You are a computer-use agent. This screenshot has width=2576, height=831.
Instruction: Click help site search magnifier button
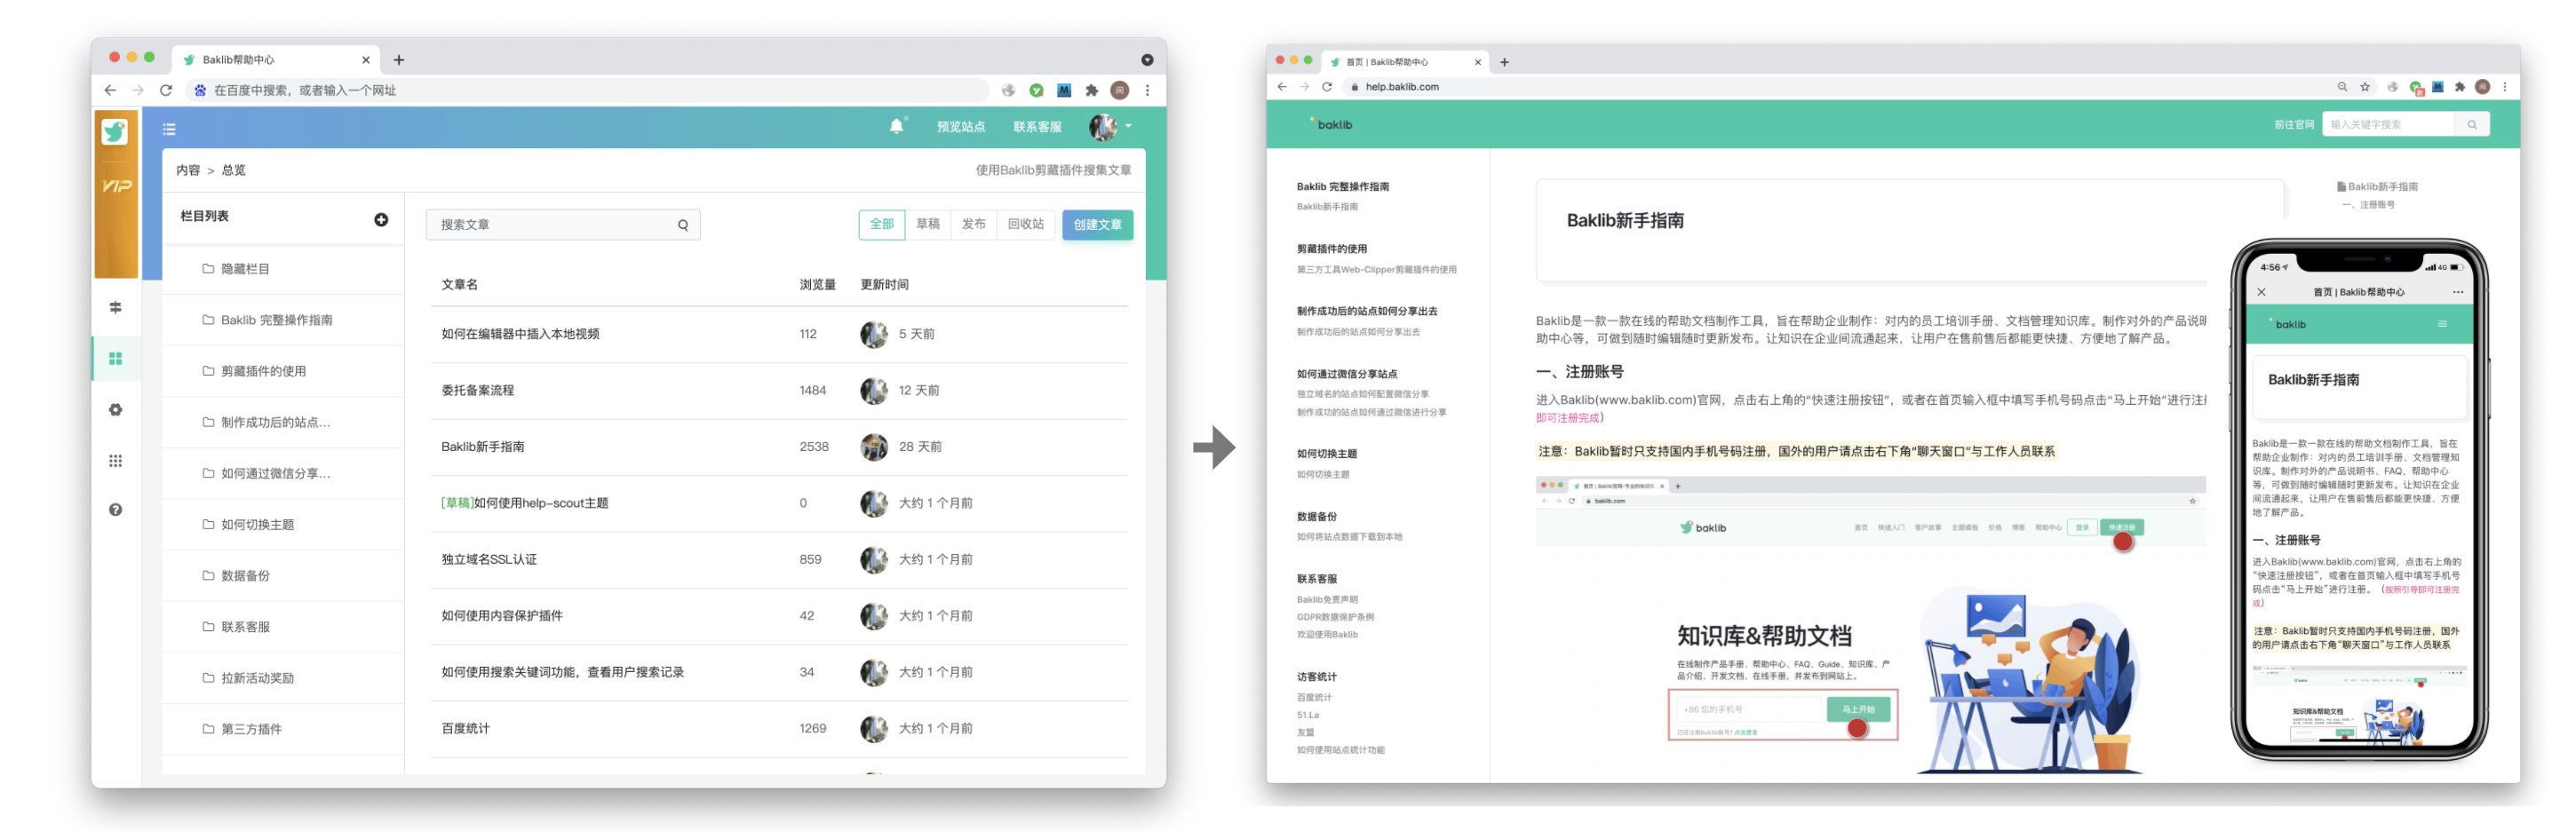[x=2472, y=125]
